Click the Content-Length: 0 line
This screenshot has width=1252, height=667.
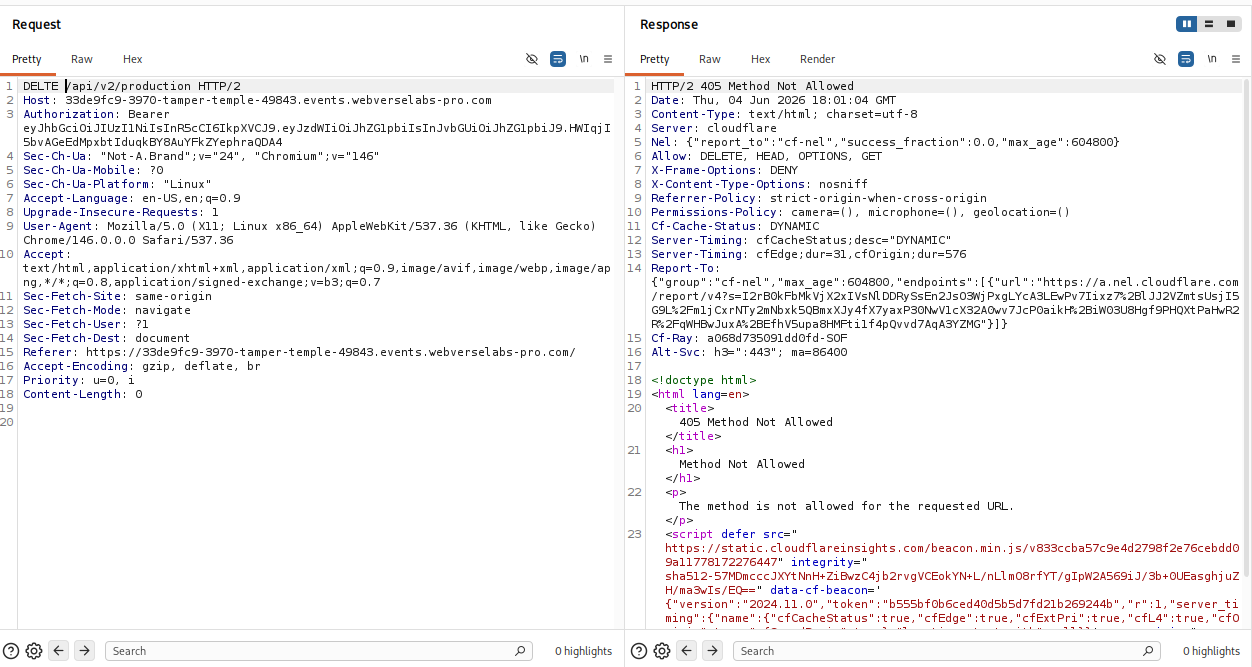pyautogui.click(x=83, y=394)
